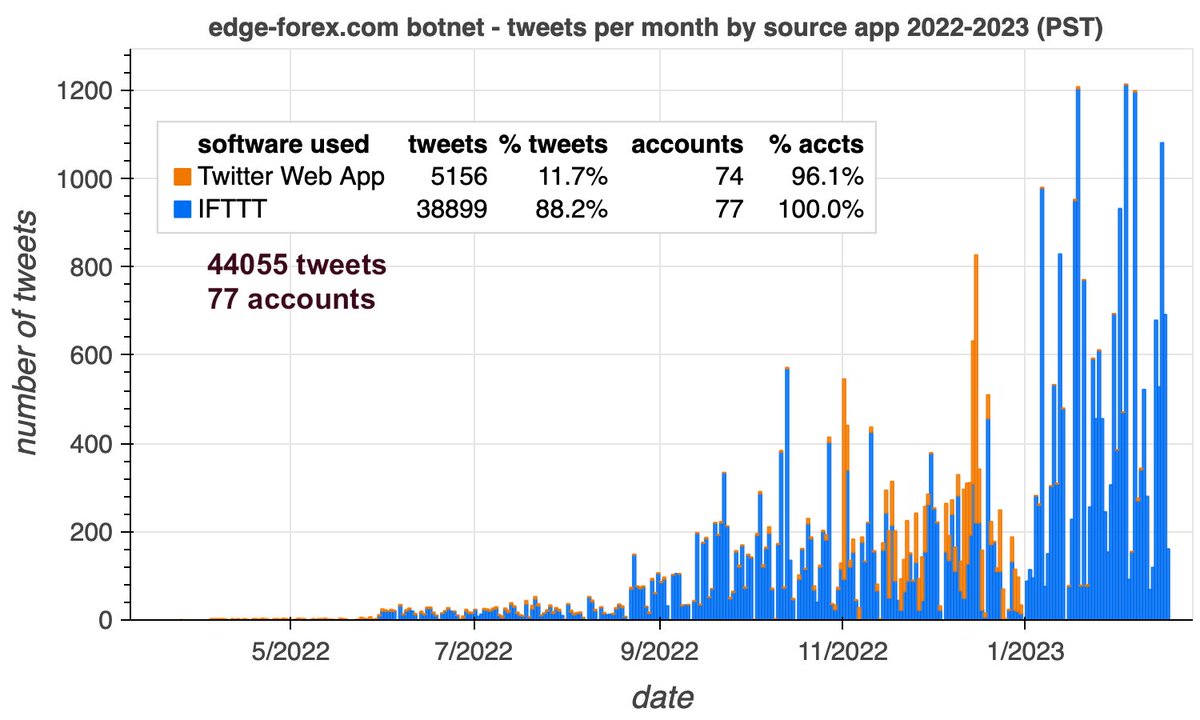Screen dimensions: 1200x720
Task: Click the '11.7%' tweets percentage
Action: click(571, 177)
